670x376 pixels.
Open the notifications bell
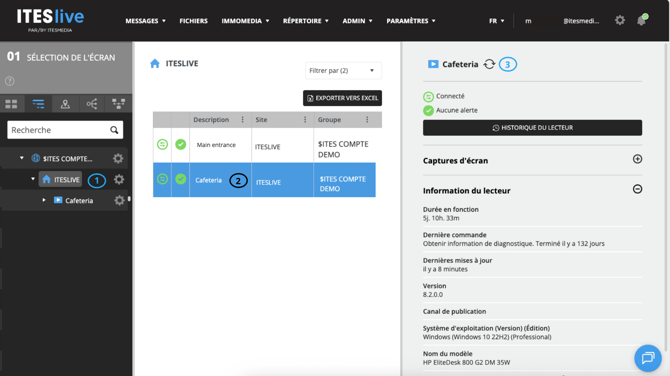click(642, 20)
